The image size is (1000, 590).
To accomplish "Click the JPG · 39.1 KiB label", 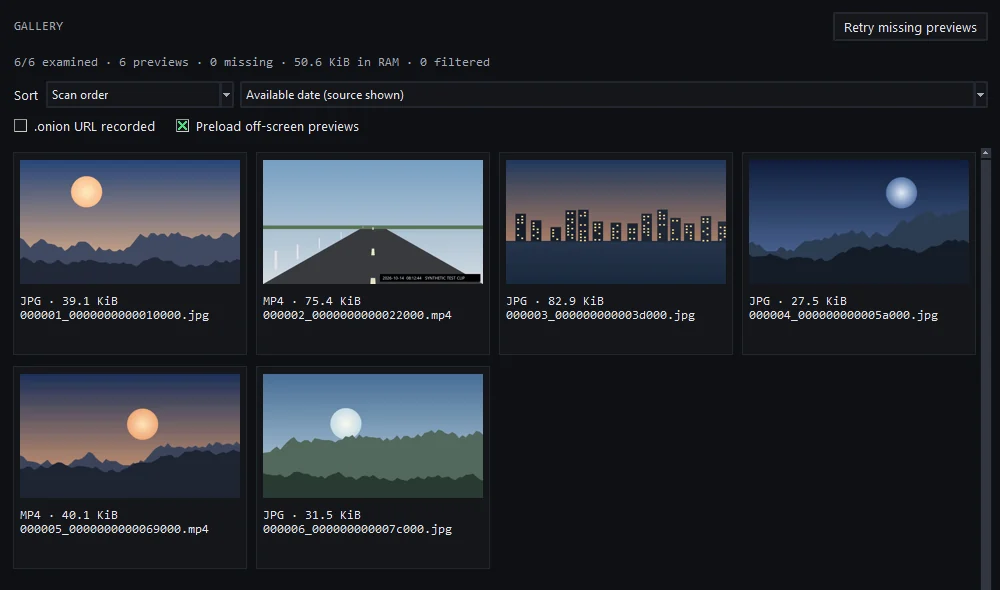I will tap(69, 301).
